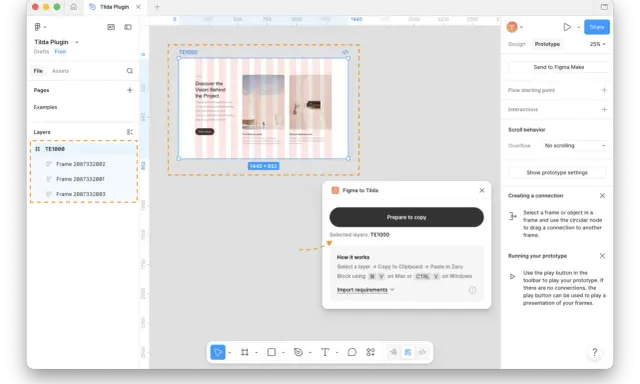Image resolution: width=640 pixels, height=384 pixels.
Task: Open Tilda Plugin file name dropdown
Action: click(x=77, y=42)
